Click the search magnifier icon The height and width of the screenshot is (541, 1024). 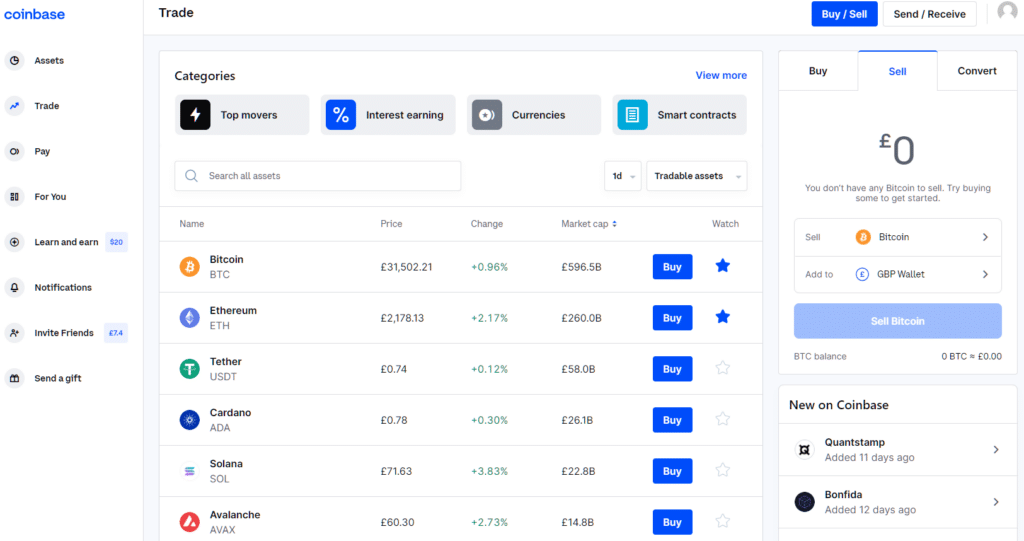[x=191, y=176]
